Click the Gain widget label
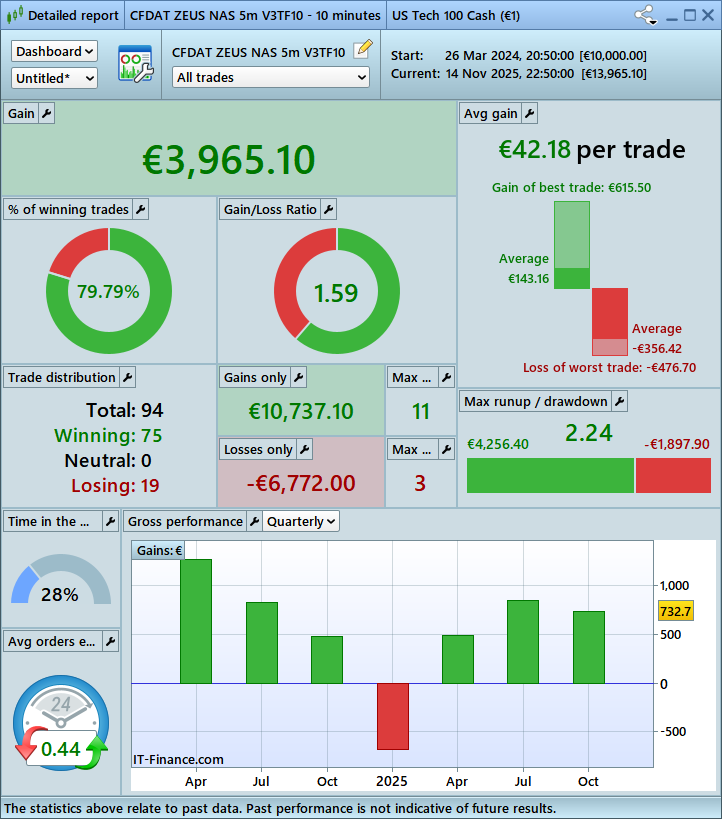The image size is (722, 819). [21, 113]
